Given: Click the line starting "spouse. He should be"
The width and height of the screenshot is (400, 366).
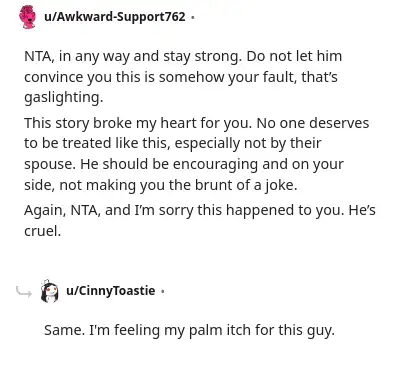Looking at the screenshot, I should click(184, 164).
